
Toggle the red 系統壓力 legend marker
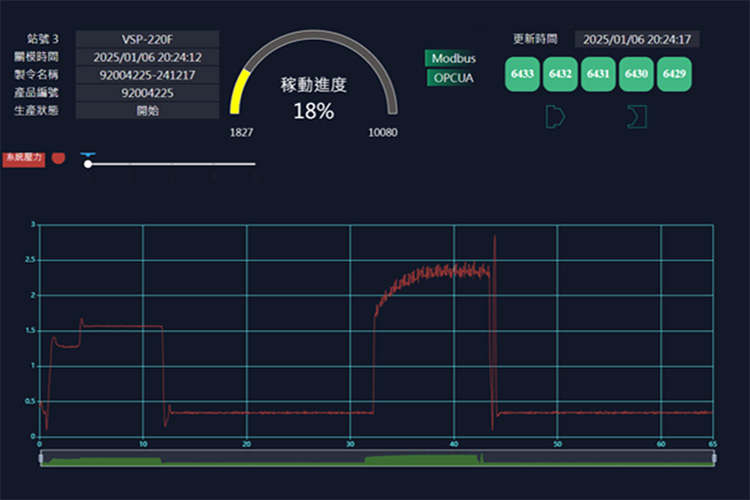[x=58, y=158]
